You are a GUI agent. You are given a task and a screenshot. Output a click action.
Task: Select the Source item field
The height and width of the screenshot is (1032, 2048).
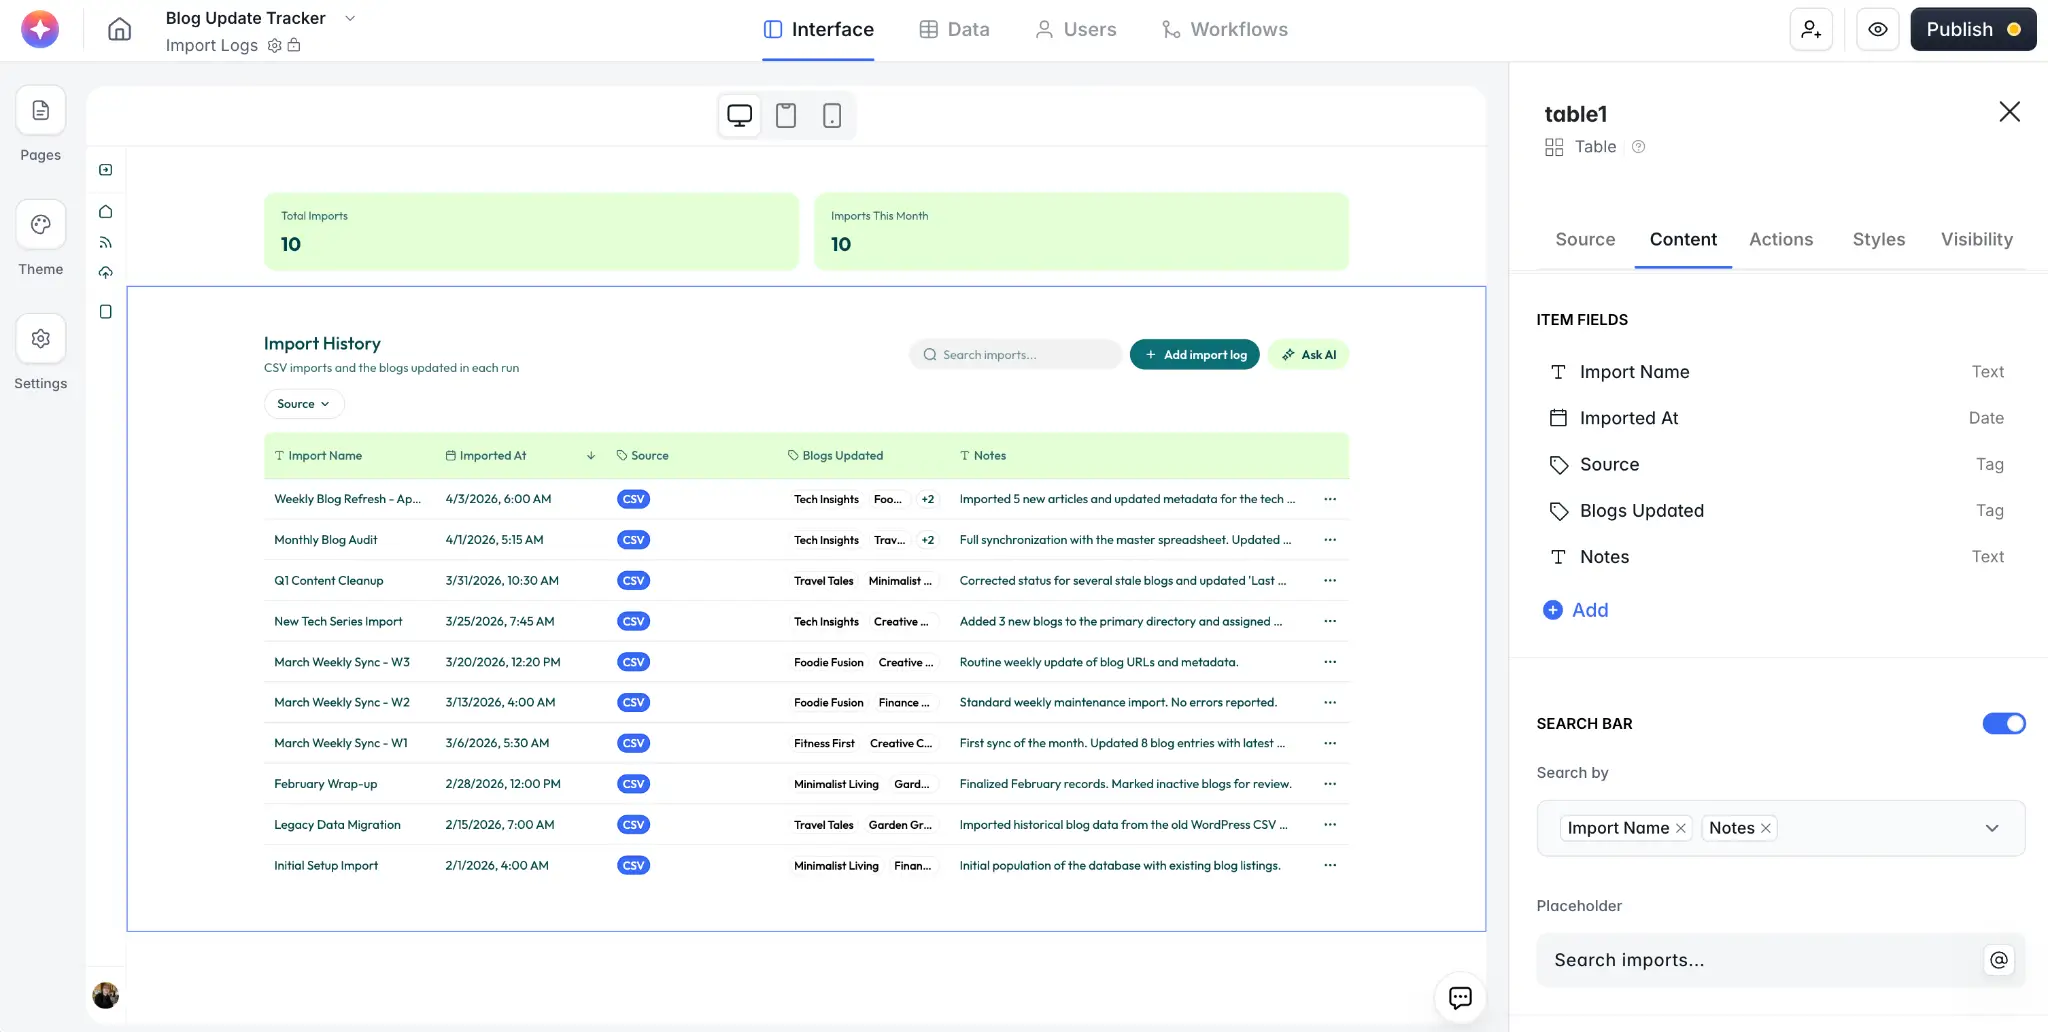pyautogui.click(x=1776, y=464)
